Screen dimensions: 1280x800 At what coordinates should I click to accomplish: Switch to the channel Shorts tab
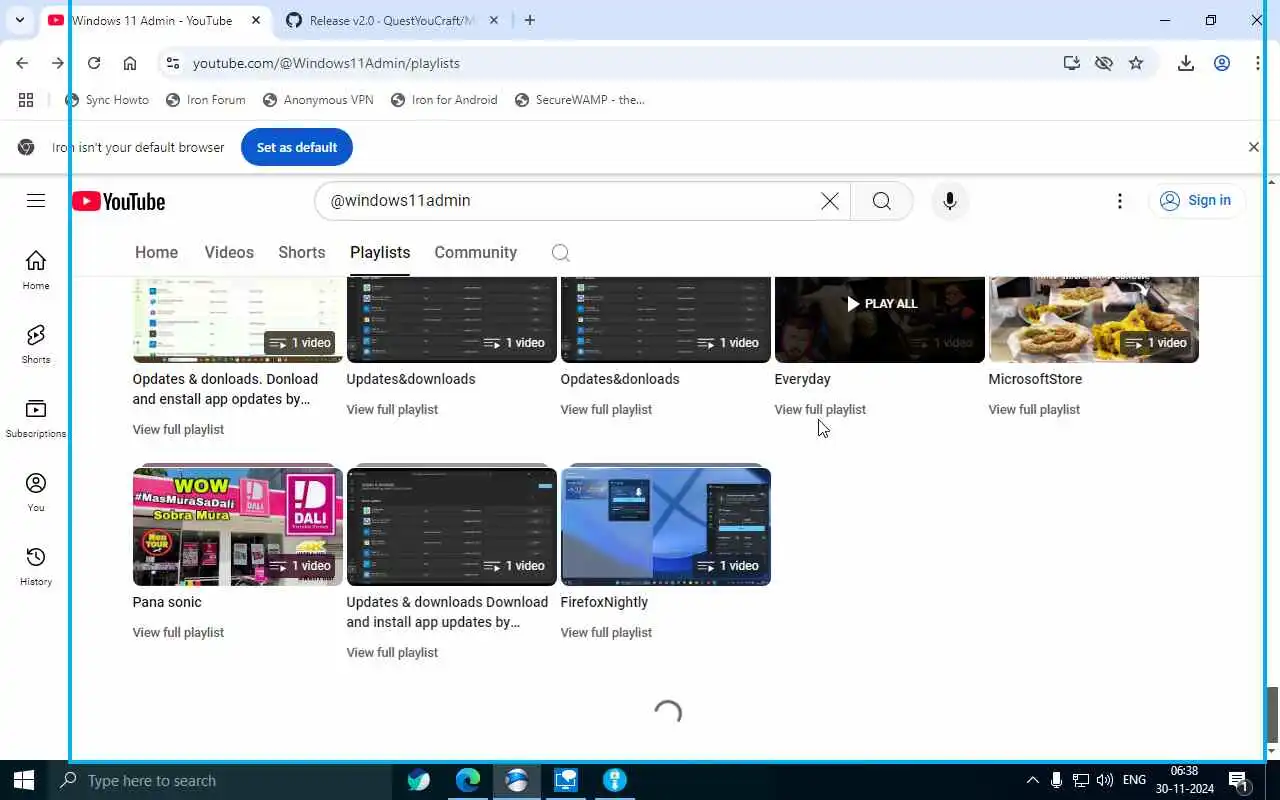(x=302, y=252)
